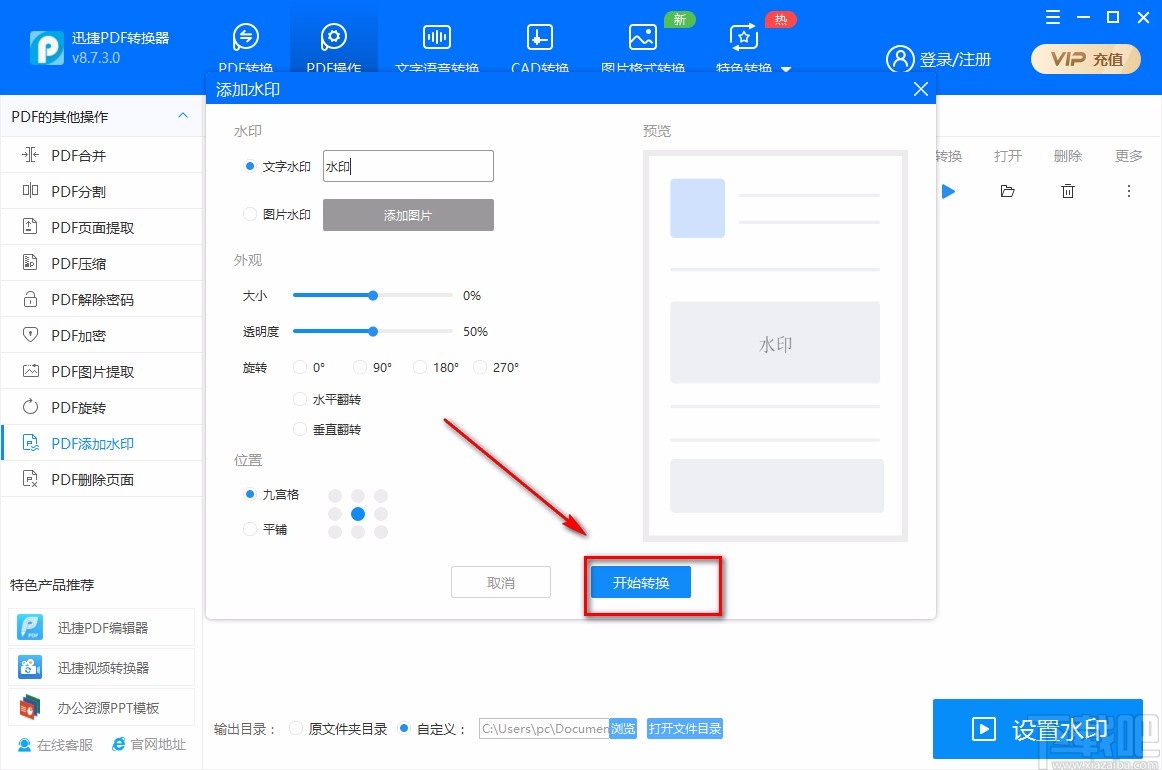
Task: Open the hamburger menu top right
Action: click(1051, 17)
